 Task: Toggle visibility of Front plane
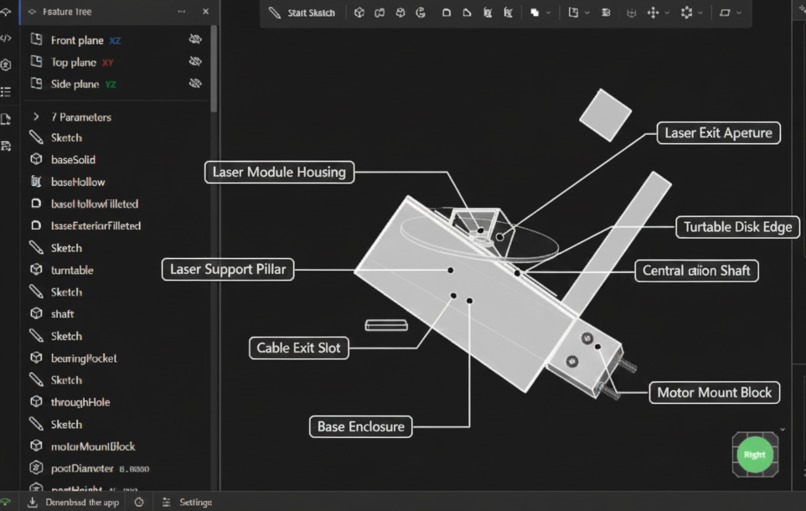pos(195,39)
